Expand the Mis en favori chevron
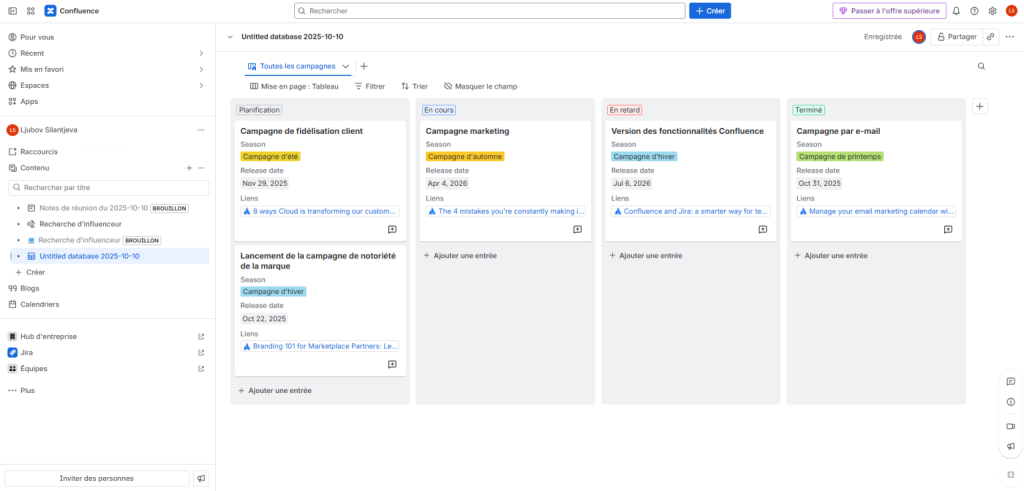The height and width of the screenshot is (491, 1024). click(201, 69)
